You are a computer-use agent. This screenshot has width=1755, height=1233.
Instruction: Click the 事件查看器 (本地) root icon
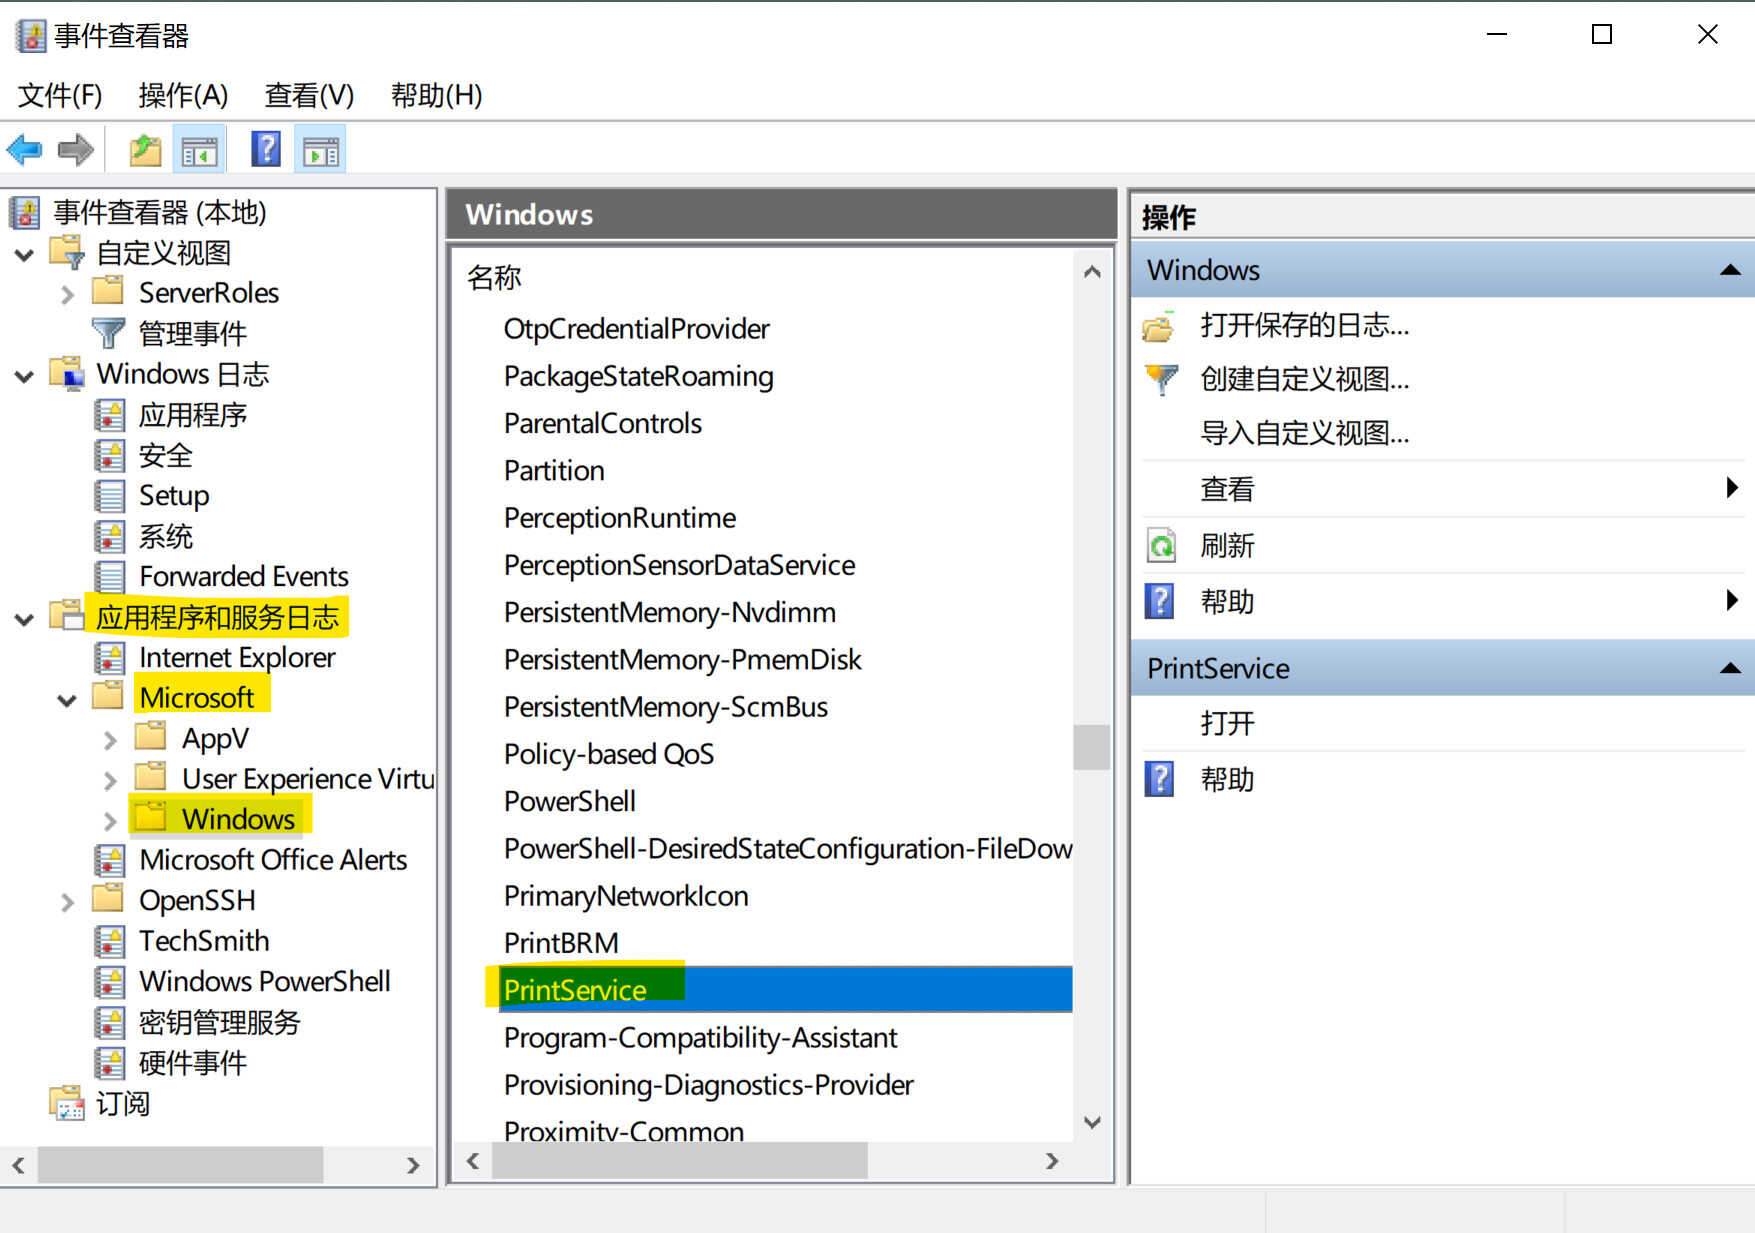click(25, 212)
